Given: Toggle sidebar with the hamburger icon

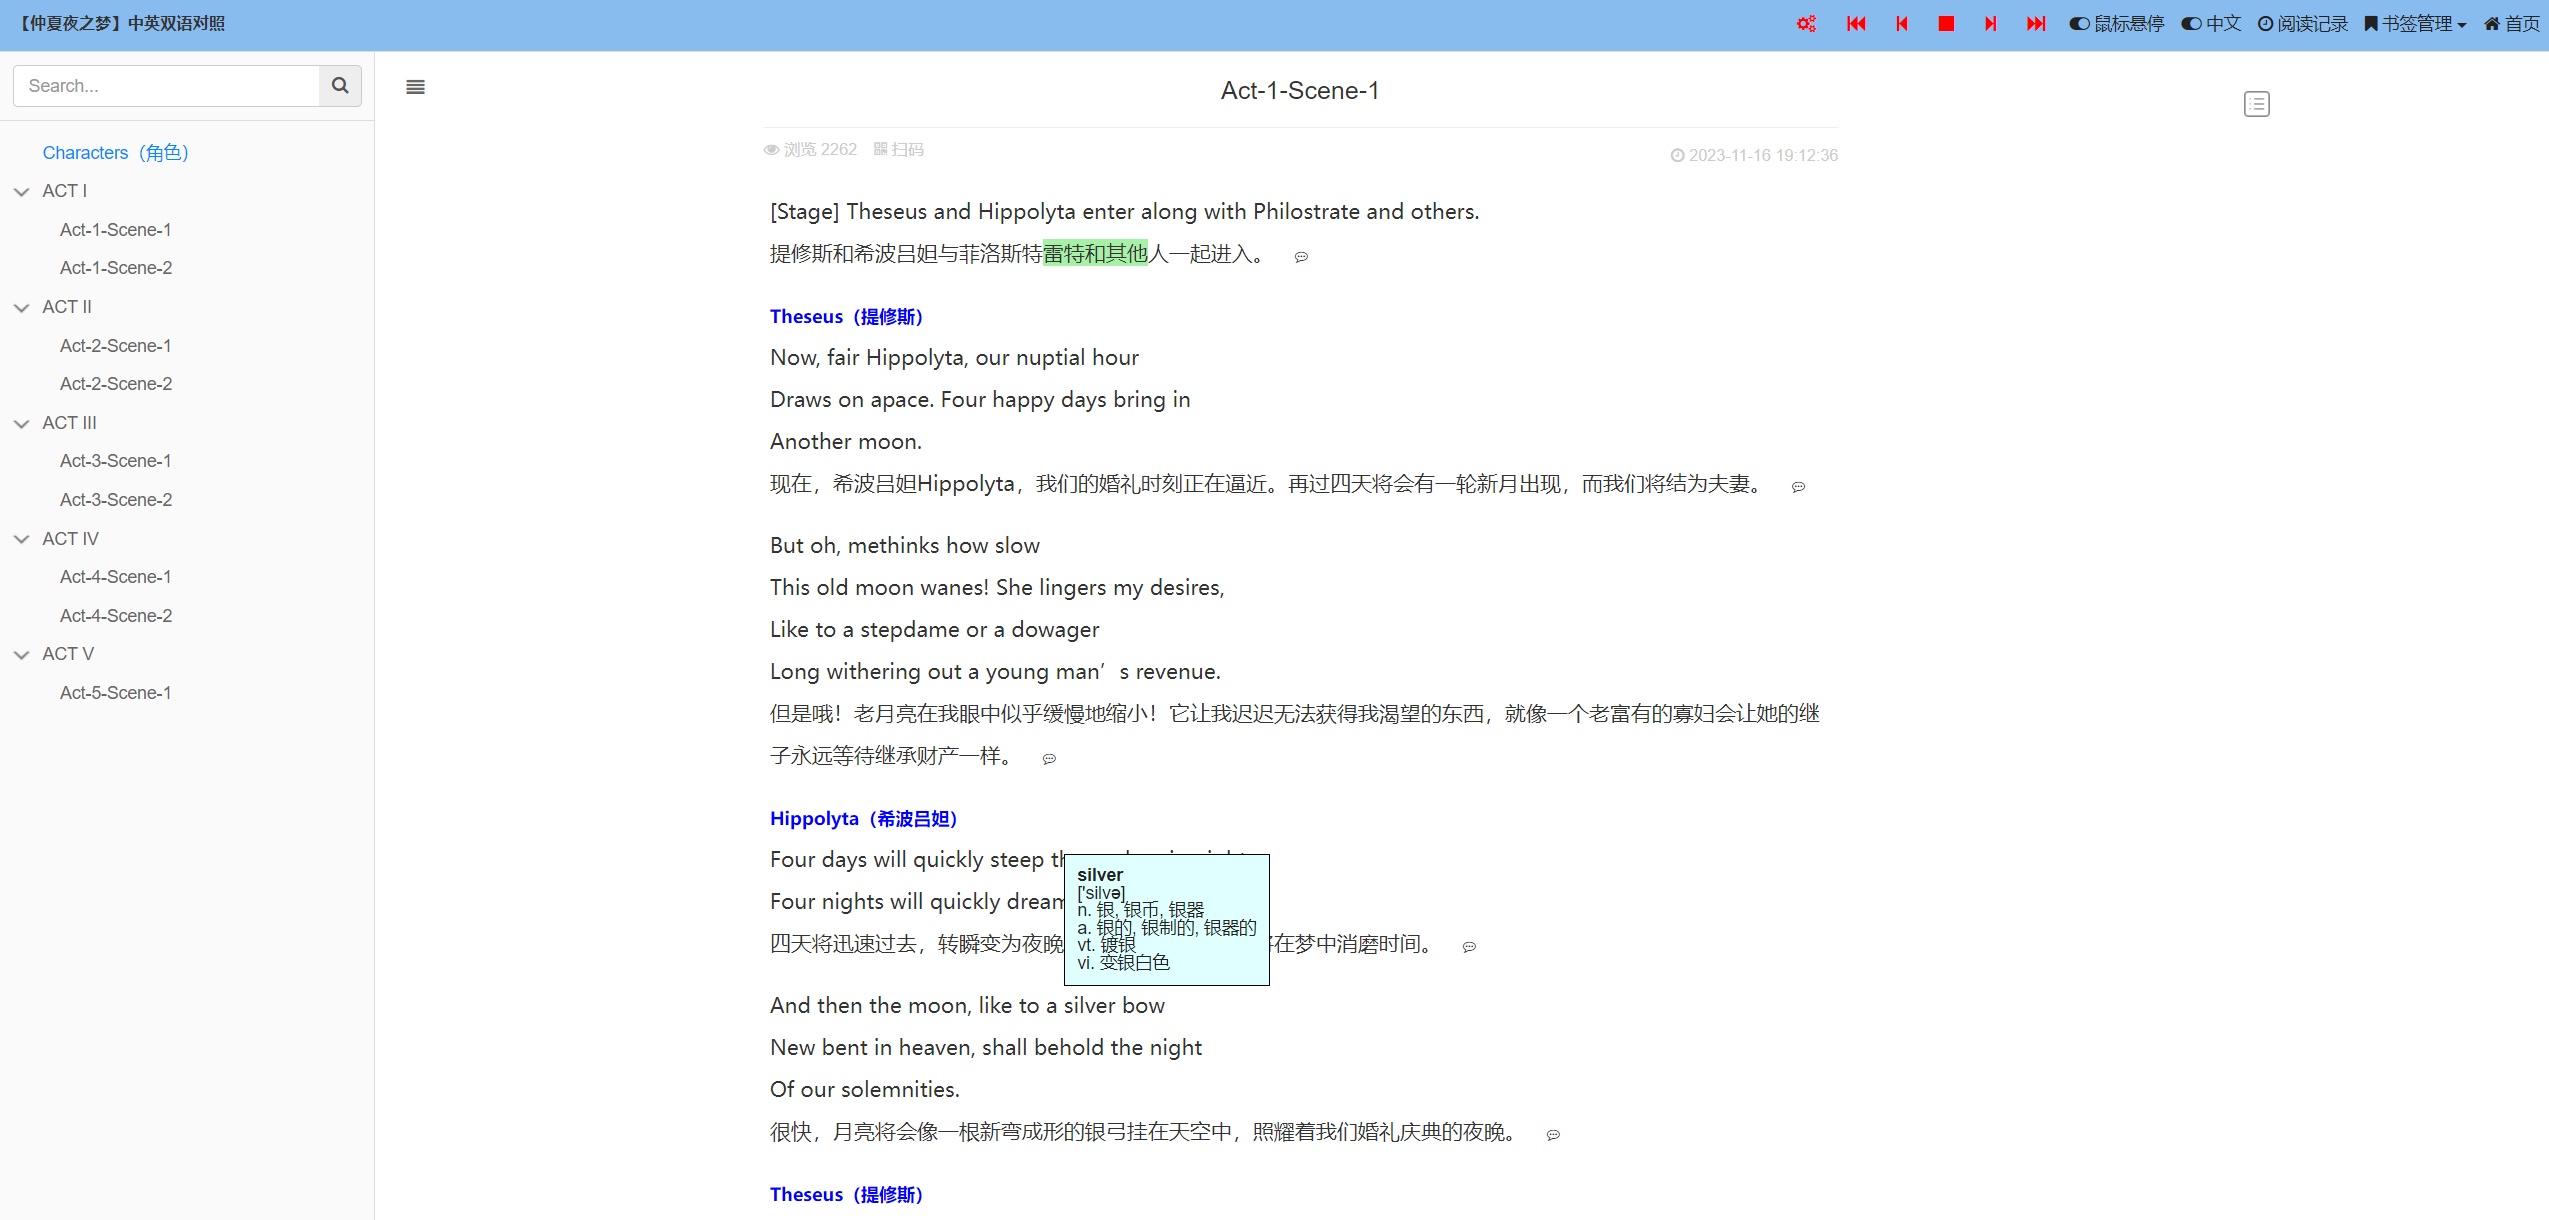Looking at the screenshot, I should 415,87.
